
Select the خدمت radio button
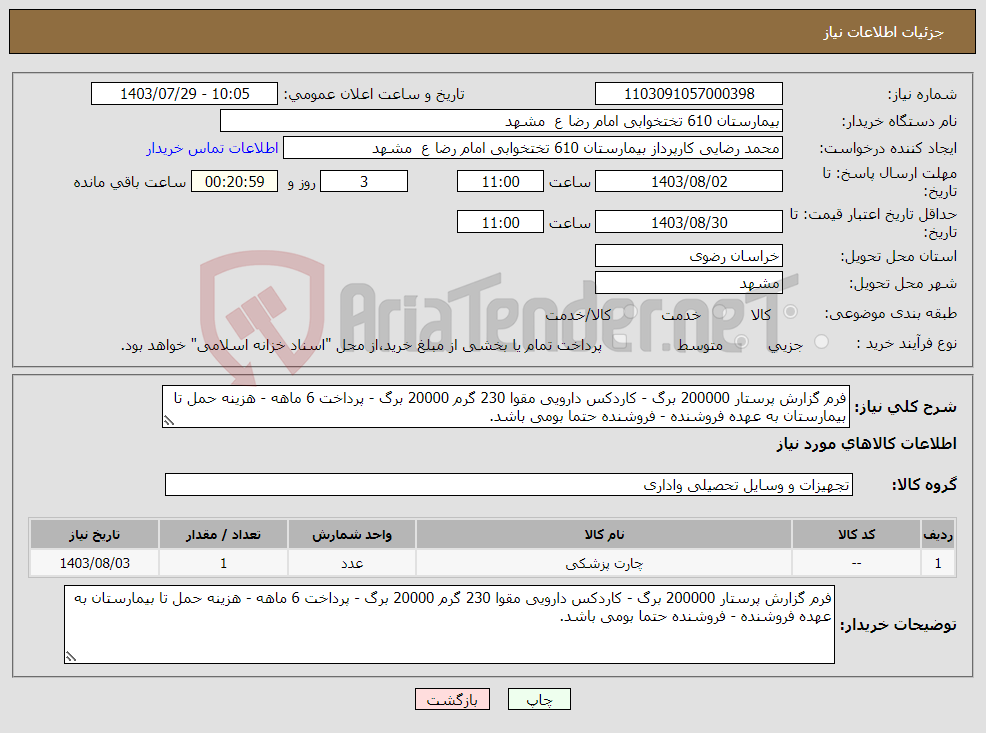(719, 312)
